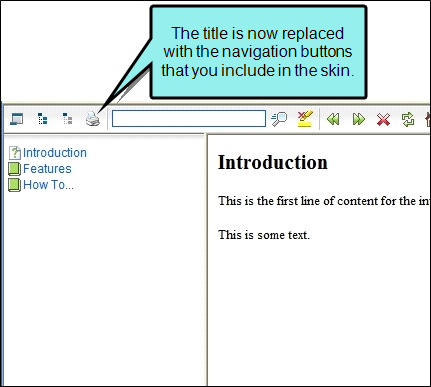Click the green refresh arrows icon
431x387 pixels.
click(x=408, y=119)
